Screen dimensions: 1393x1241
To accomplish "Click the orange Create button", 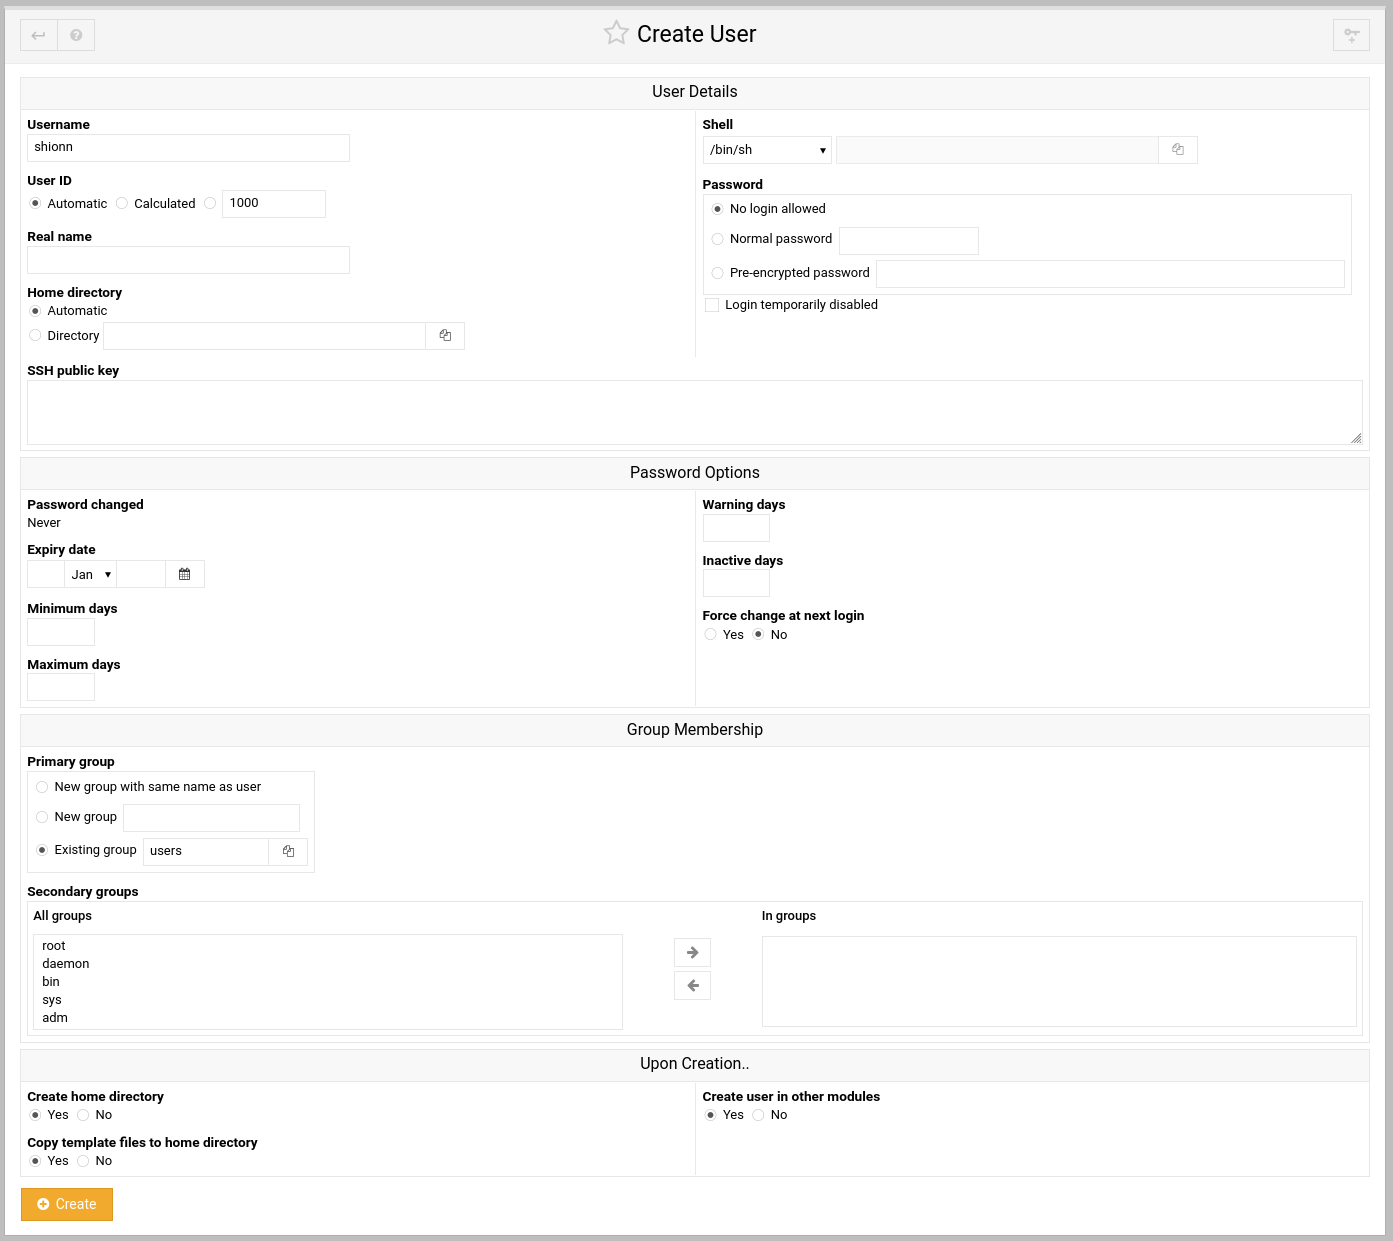I will tap(67, 1204).
